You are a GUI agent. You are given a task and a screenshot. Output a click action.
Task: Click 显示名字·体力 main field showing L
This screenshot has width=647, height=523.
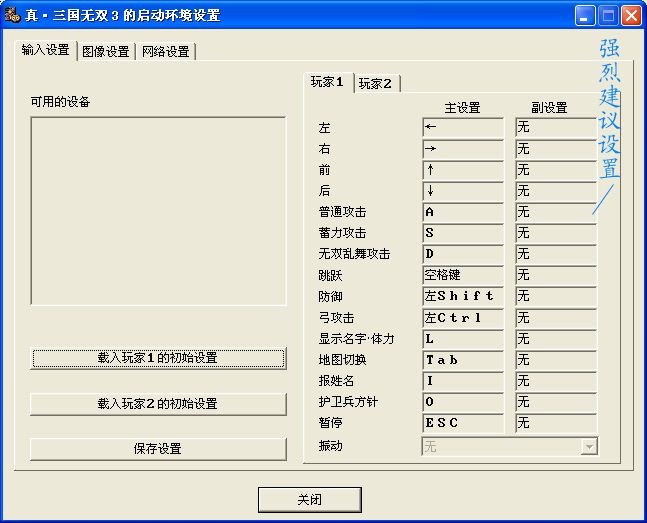[x=463, y=338]
